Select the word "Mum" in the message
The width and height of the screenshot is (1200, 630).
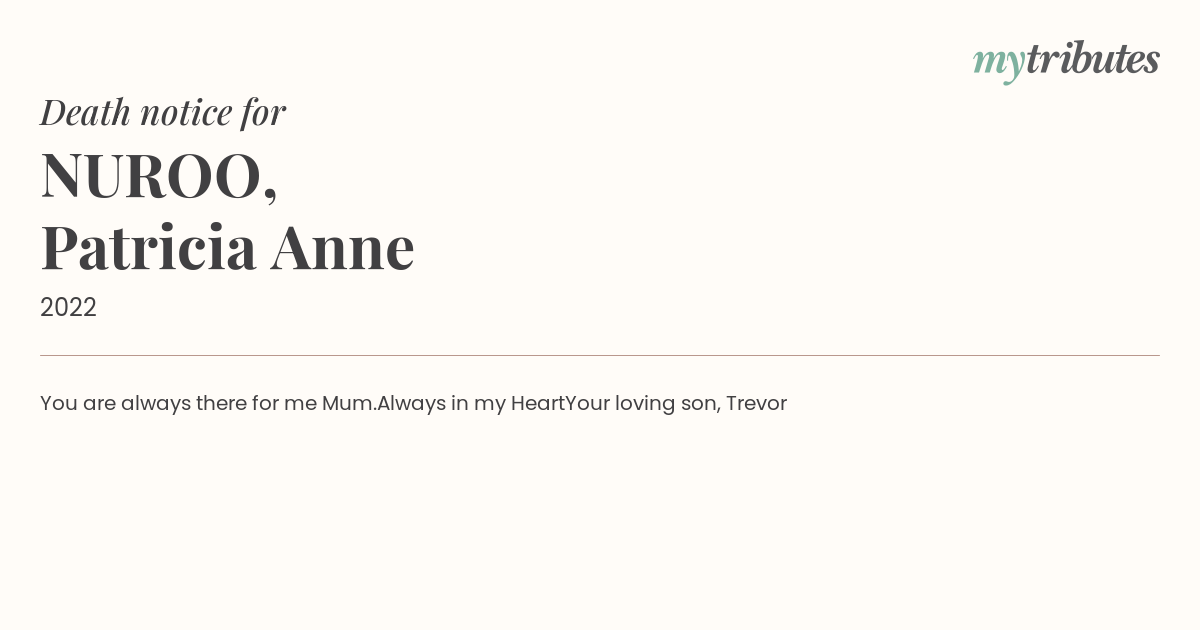(x=347, y=403)
